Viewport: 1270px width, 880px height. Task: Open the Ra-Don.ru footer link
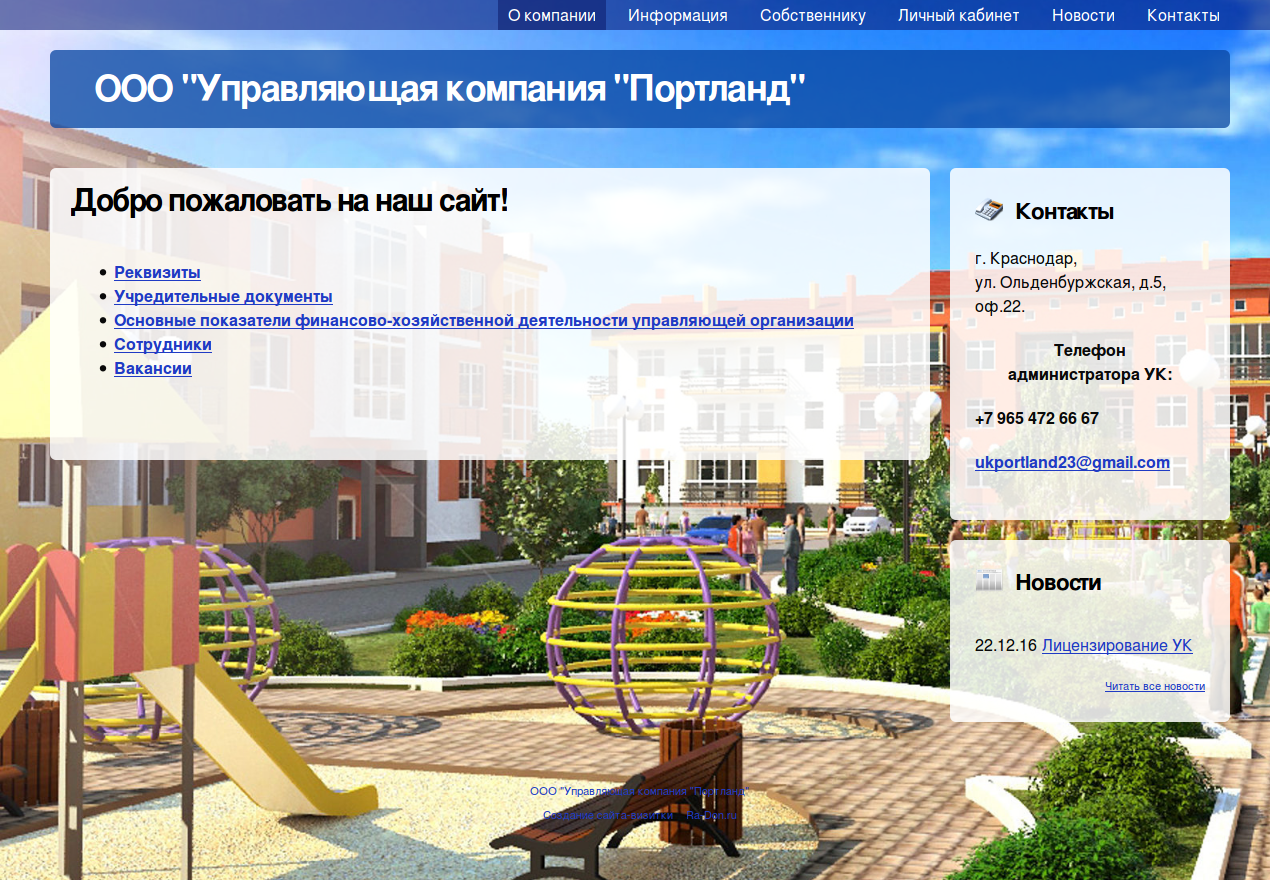click(711, 816)
